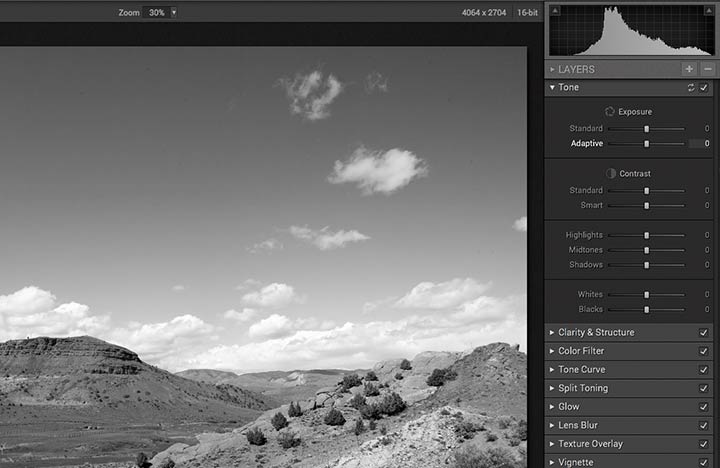The height and width of the screenshot is (468, 720).
Task: Expand the Split Toning panel
Action: 552,388
